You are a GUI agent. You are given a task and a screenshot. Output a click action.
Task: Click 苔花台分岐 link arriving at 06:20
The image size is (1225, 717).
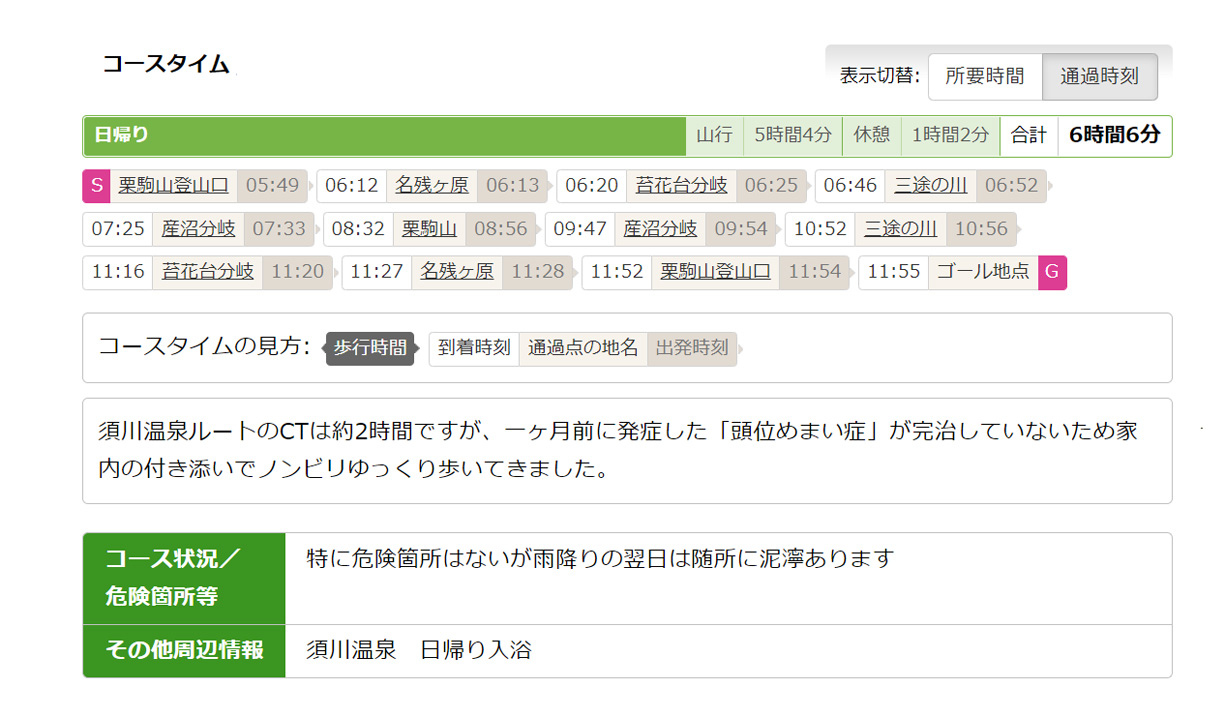681,186
